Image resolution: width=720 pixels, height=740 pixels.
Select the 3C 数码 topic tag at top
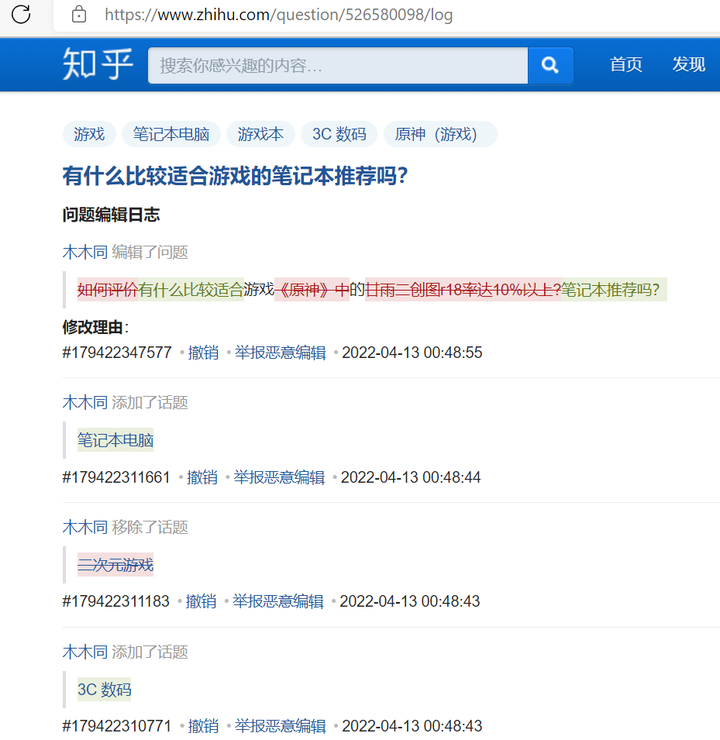(339, 134)
